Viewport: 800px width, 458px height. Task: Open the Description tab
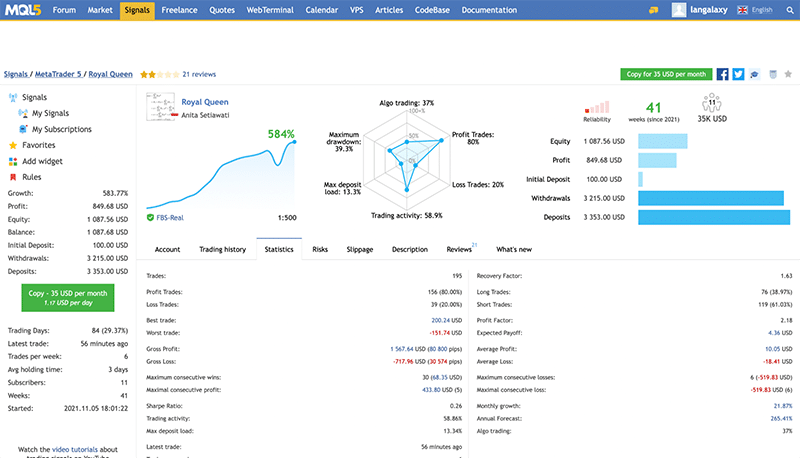coord(410,249)
